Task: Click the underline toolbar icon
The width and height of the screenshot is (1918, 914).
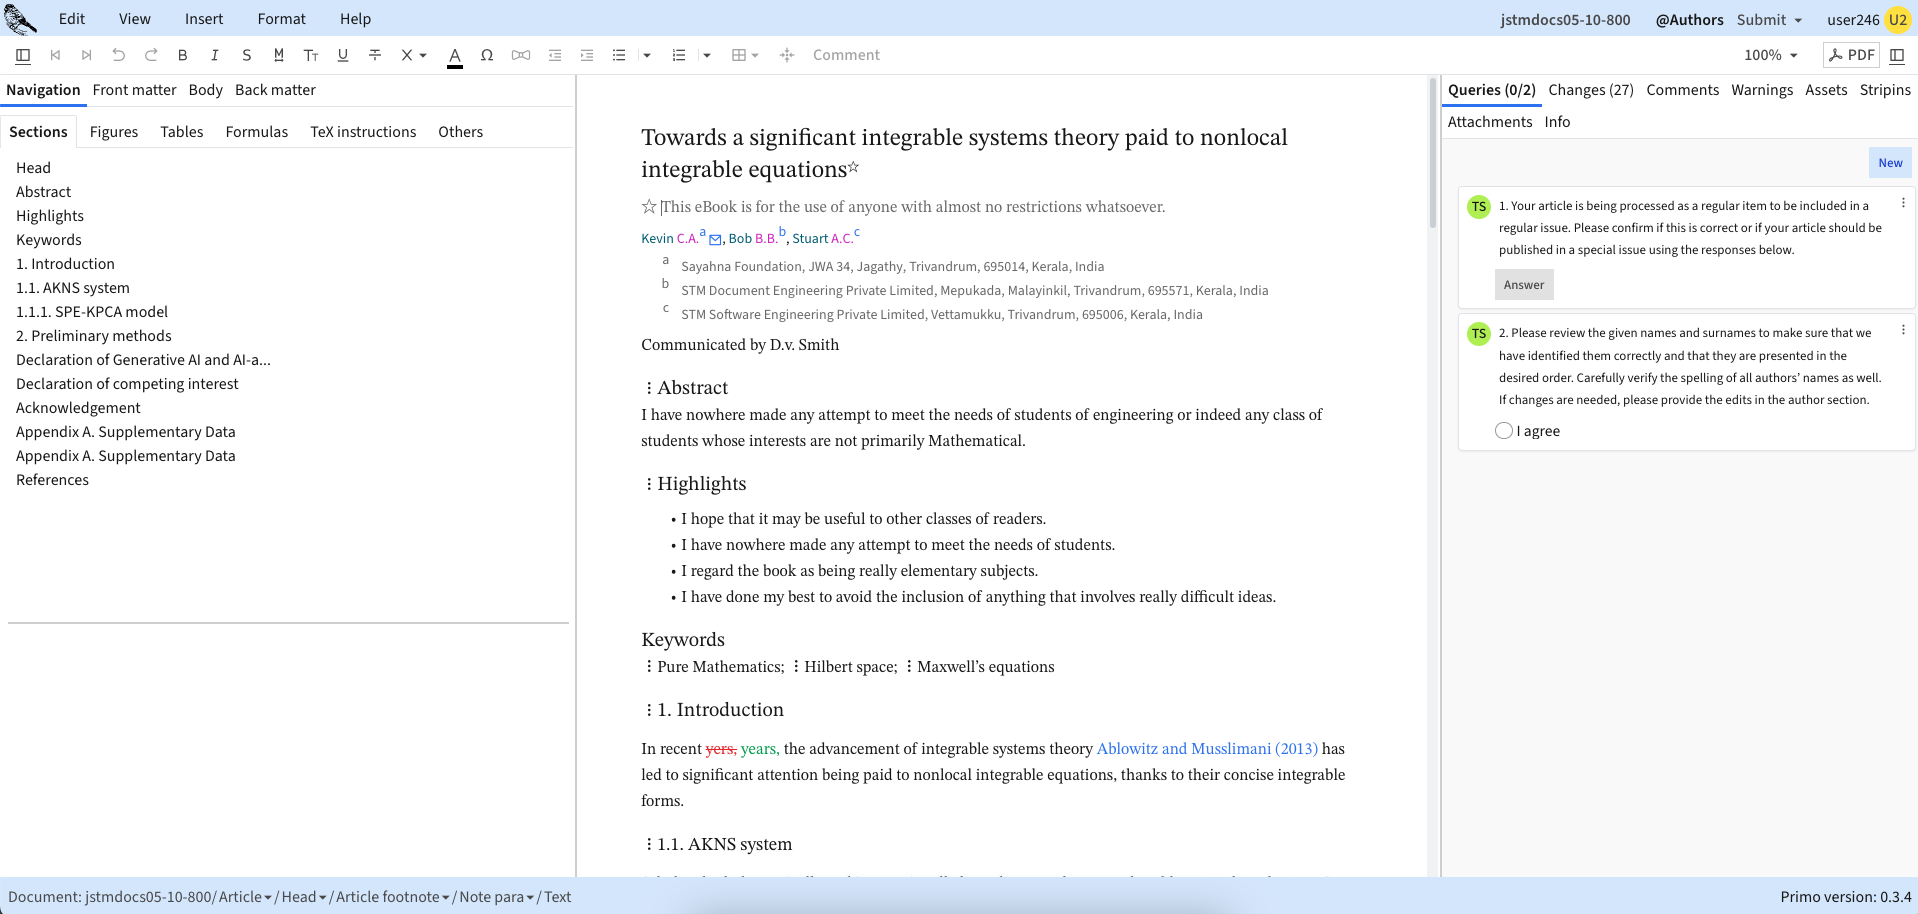Action: pos(343,55)
